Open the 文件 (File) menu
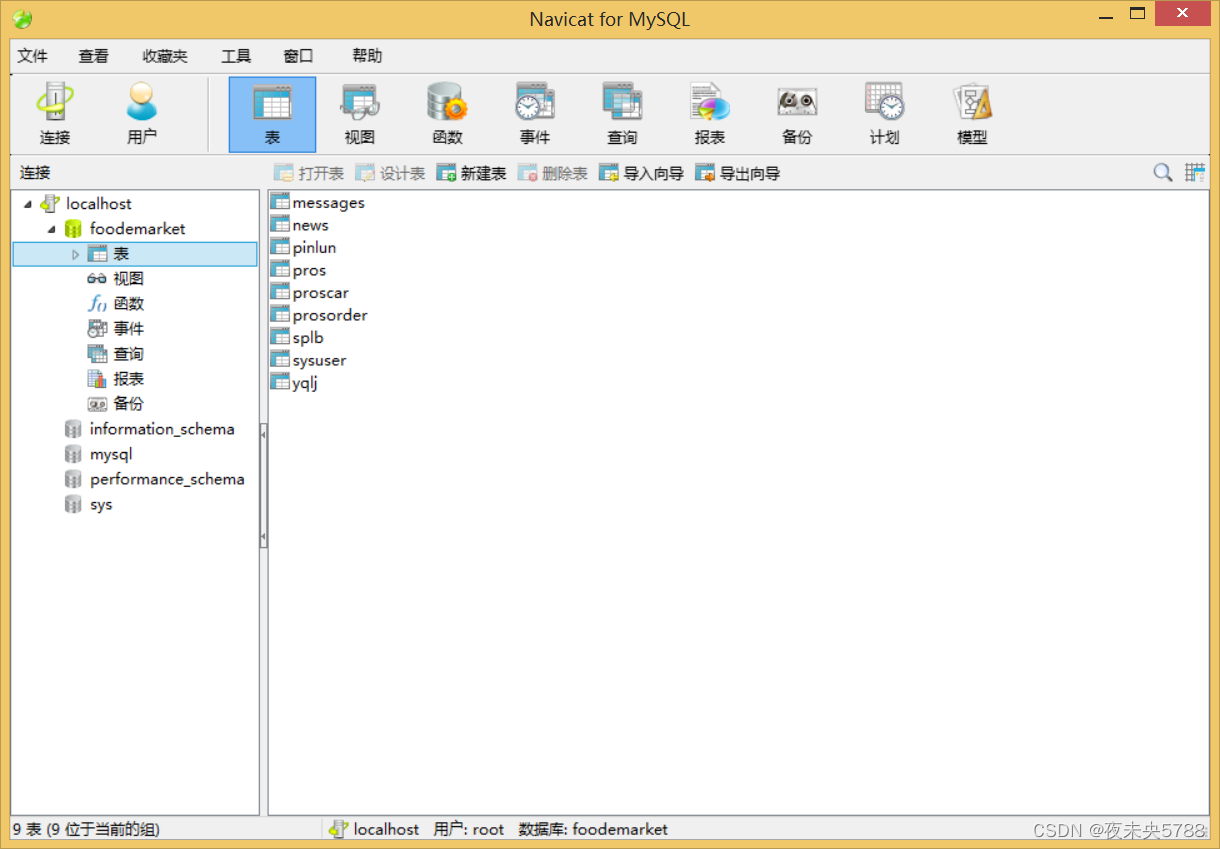This screenshot has width=1220, height=849. (x=33, y=56)
